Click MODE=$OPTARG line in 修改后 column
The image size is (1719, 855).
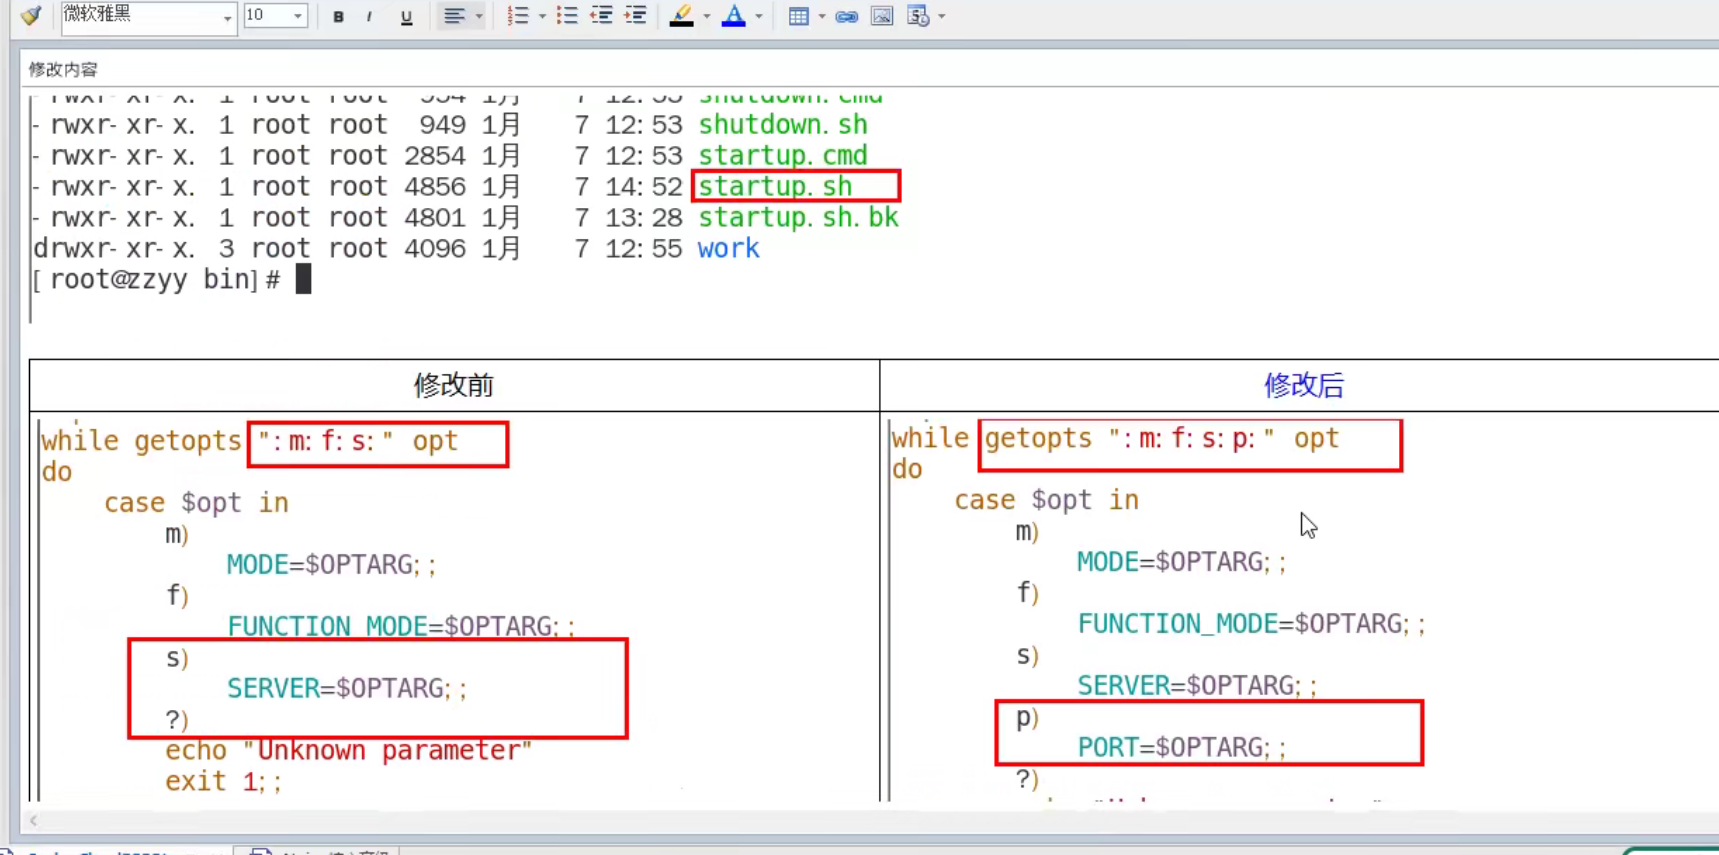click(x=1181, y=562)
